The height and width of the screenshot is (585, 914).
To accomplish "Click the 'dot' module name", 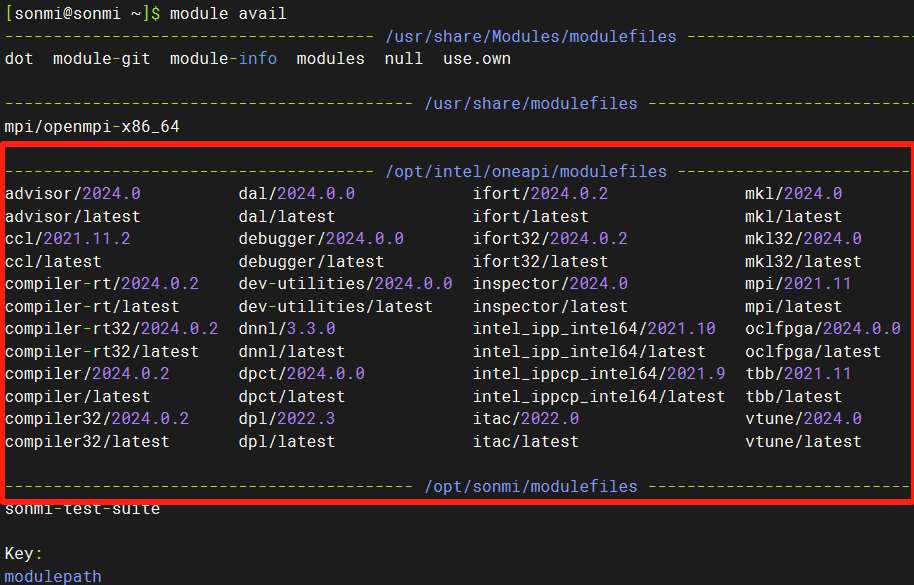I will click(19, 59).
